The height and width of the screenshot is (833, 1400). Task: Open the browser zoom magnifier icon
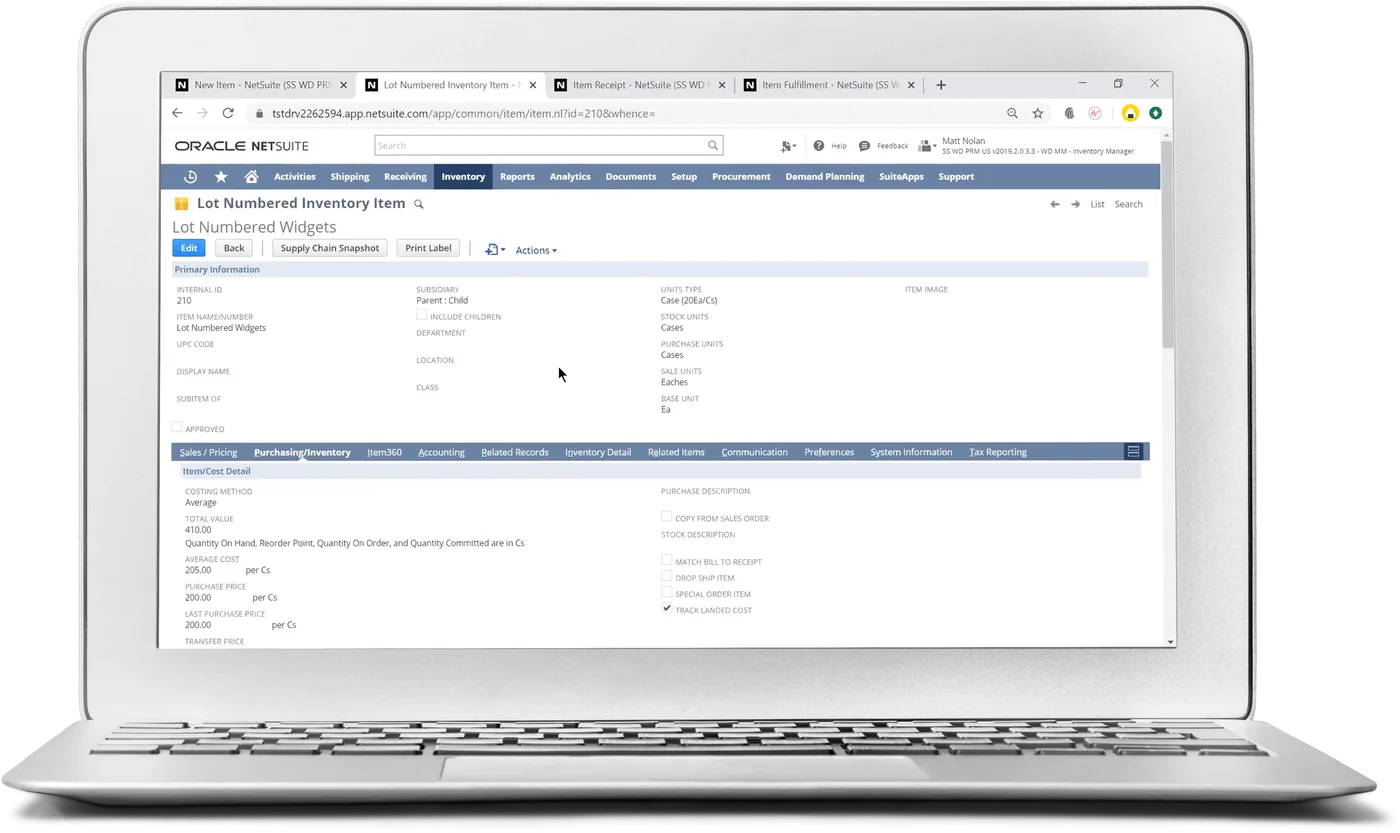click(x=1012, y=114)
